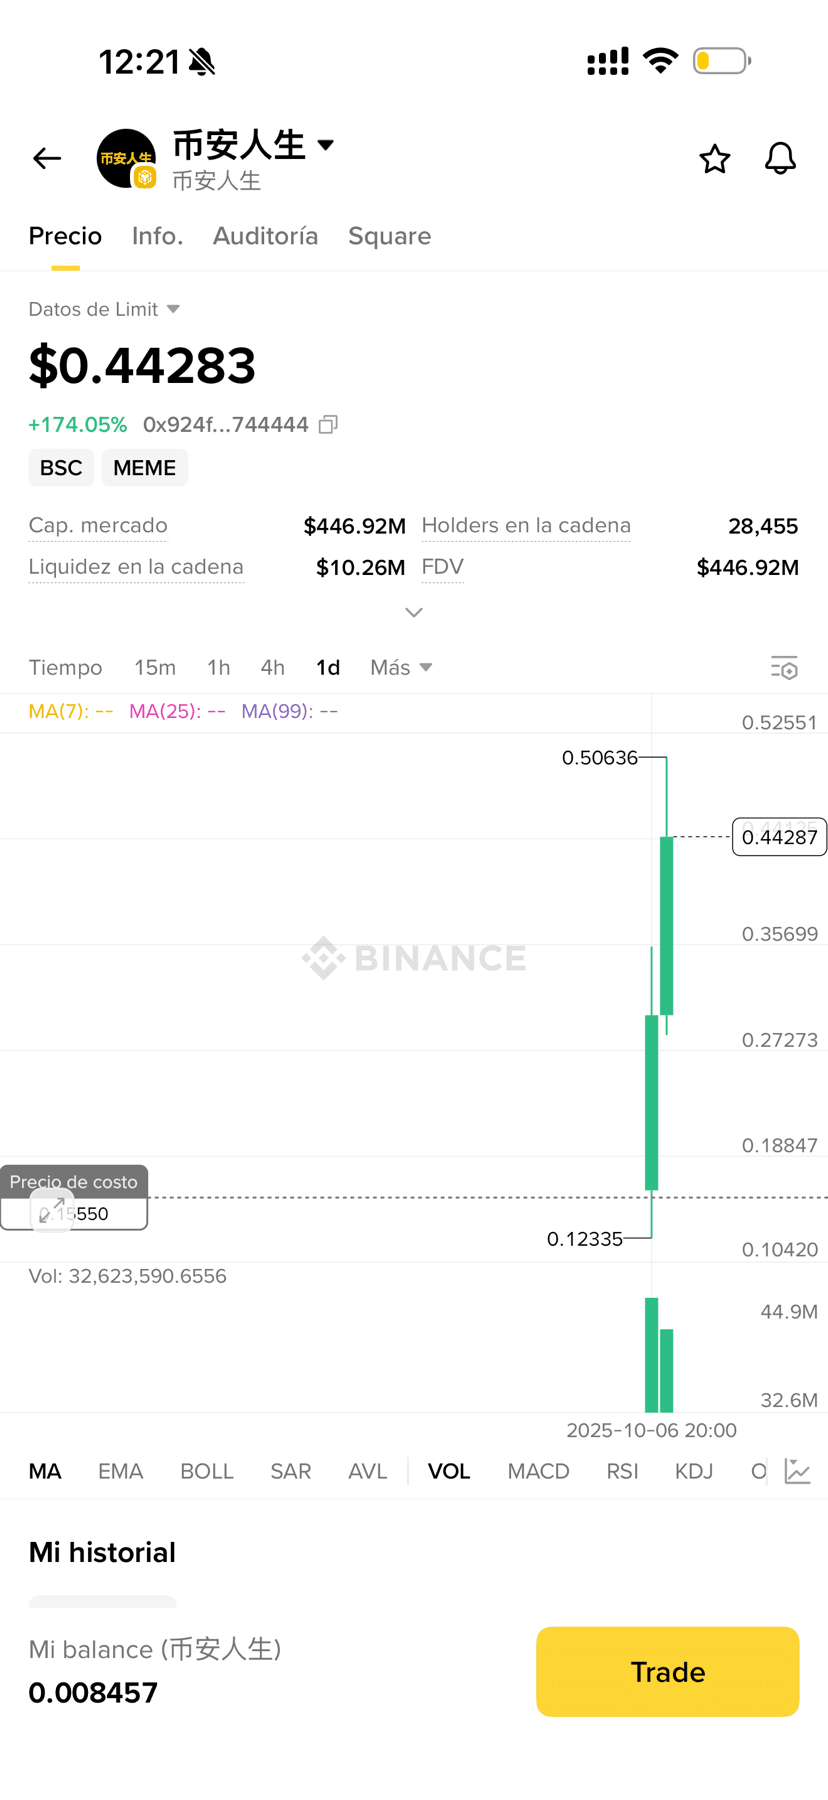Expand more market stats chevron
This screenshot has width=828, height=1800.
[413, 612]
